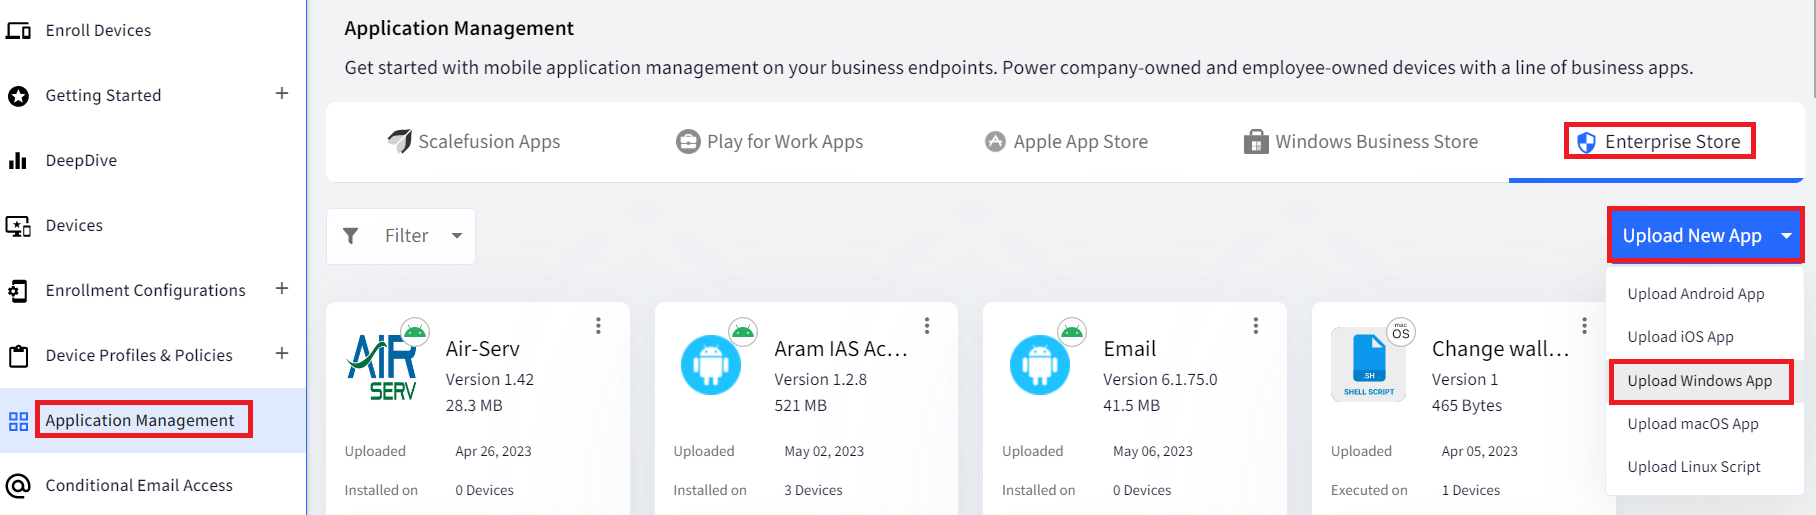Click the Apr 26, 2023 upload date
This screenshot has width=1816, height=515.
tap(494, 452)
